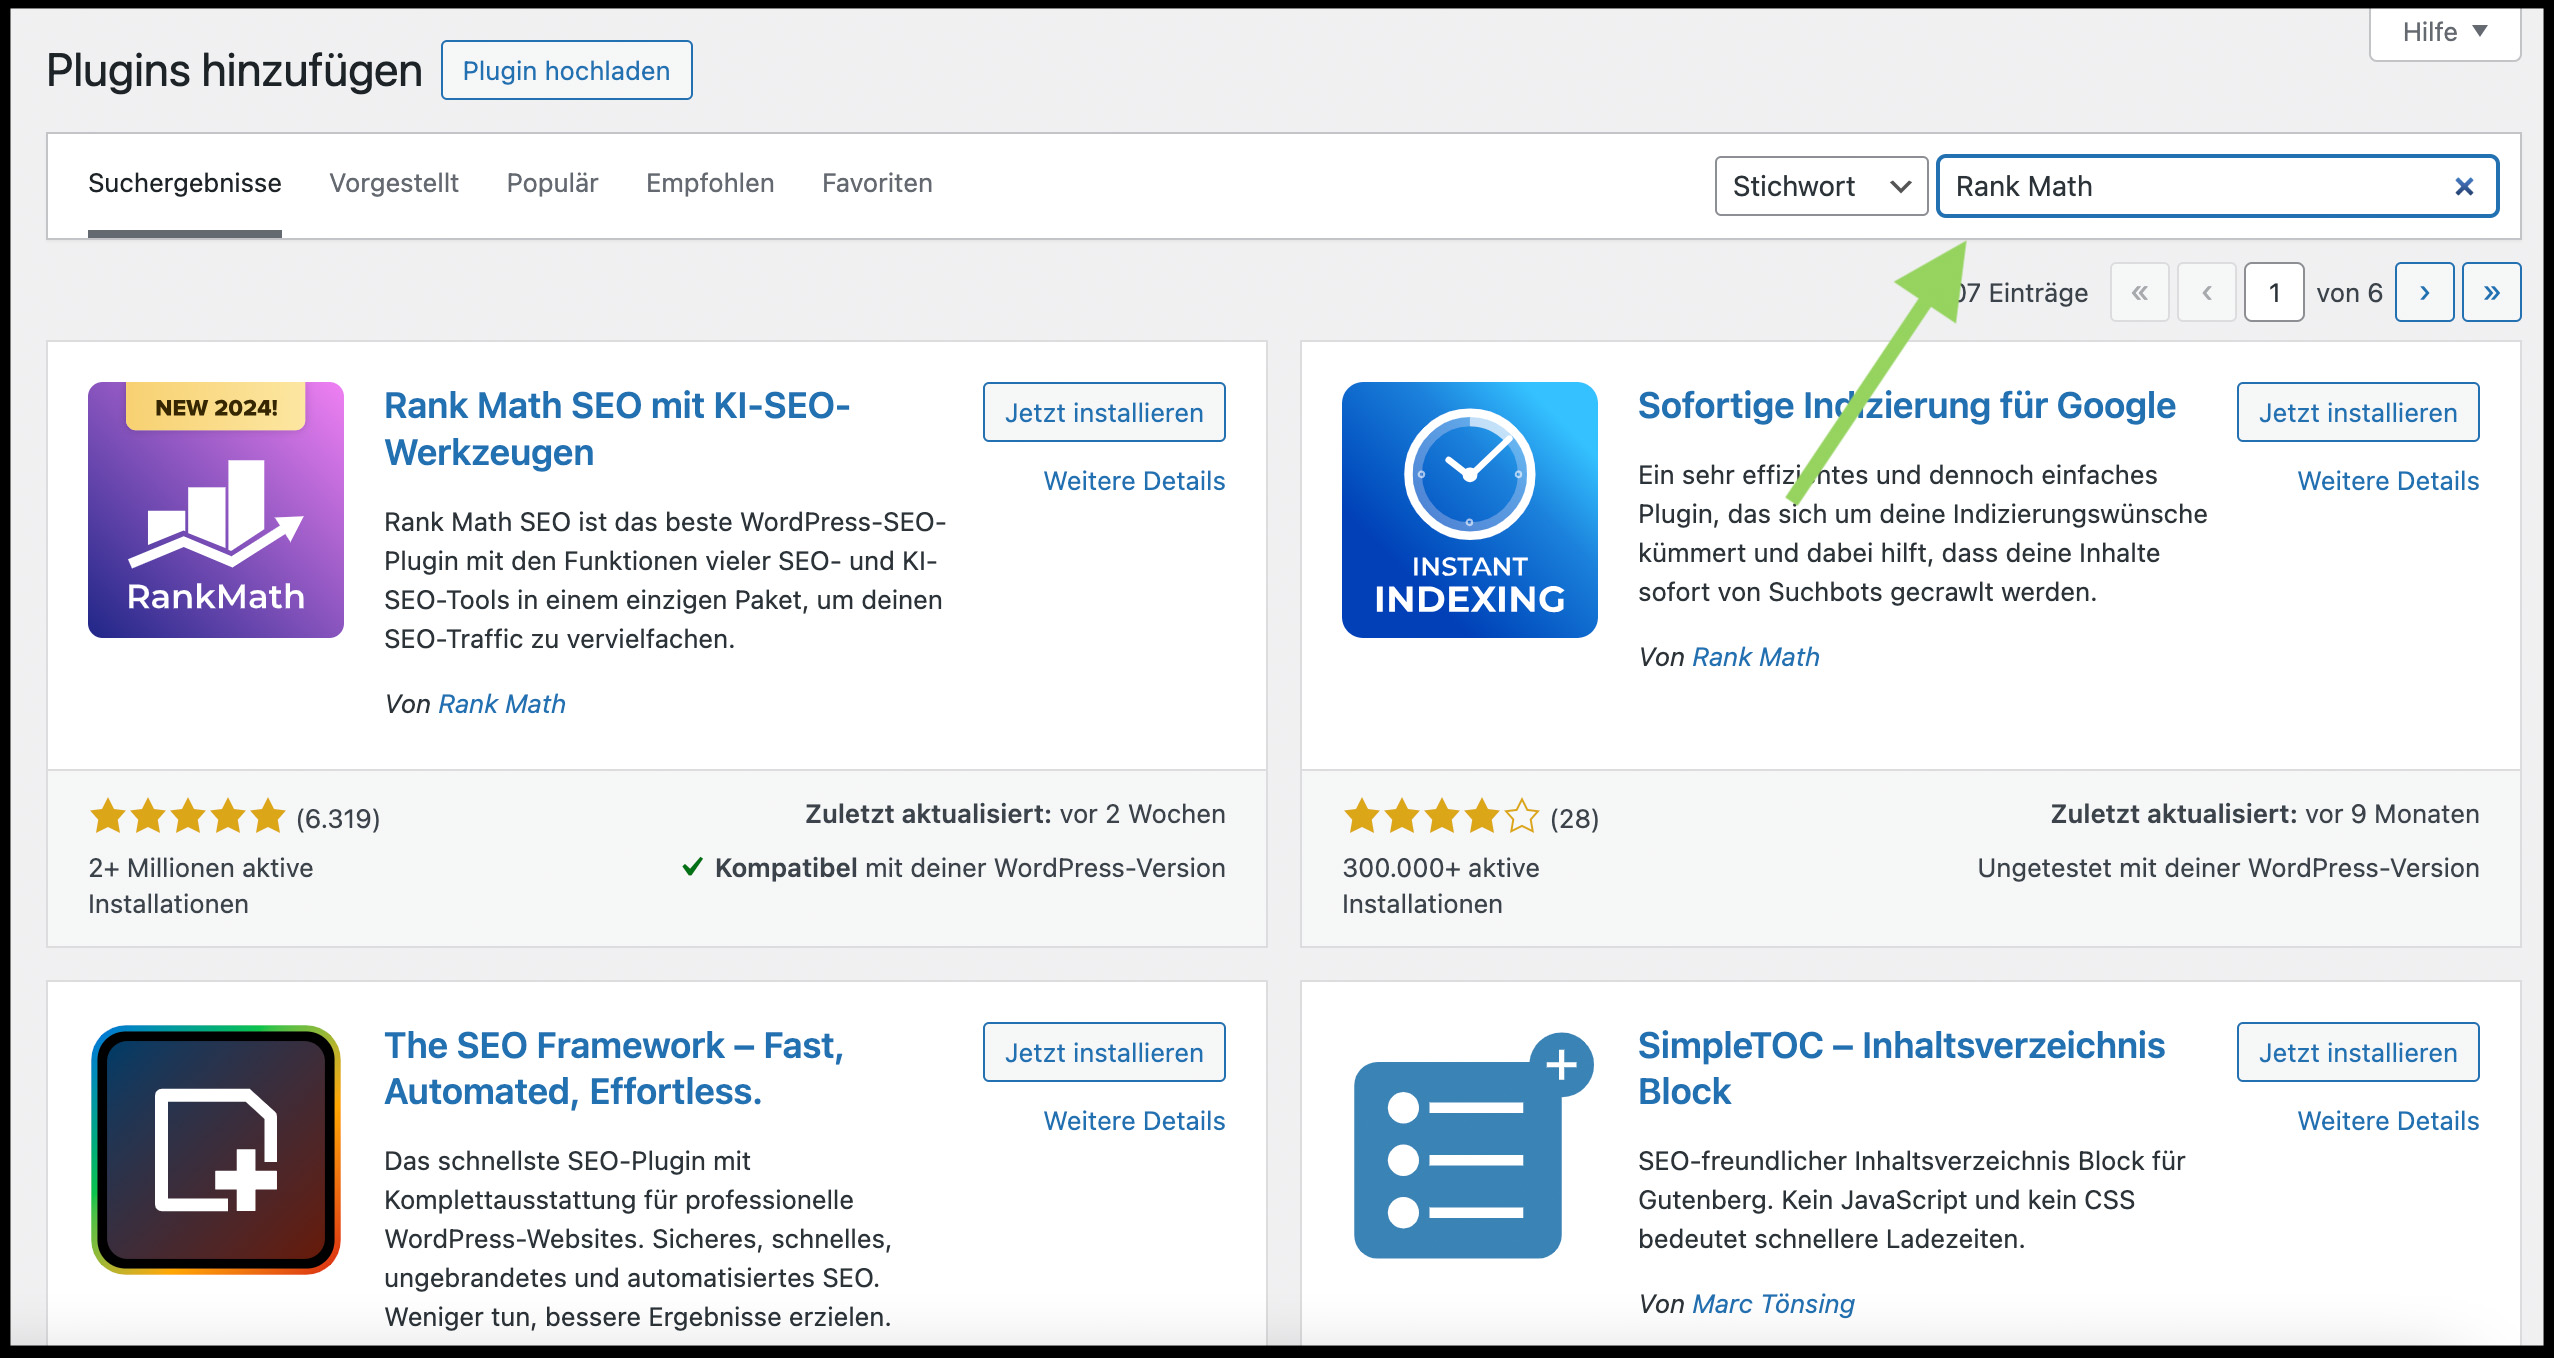Select '300.000+ aktive Installationen' text

pyautogui.click(x=1441, y=886)
